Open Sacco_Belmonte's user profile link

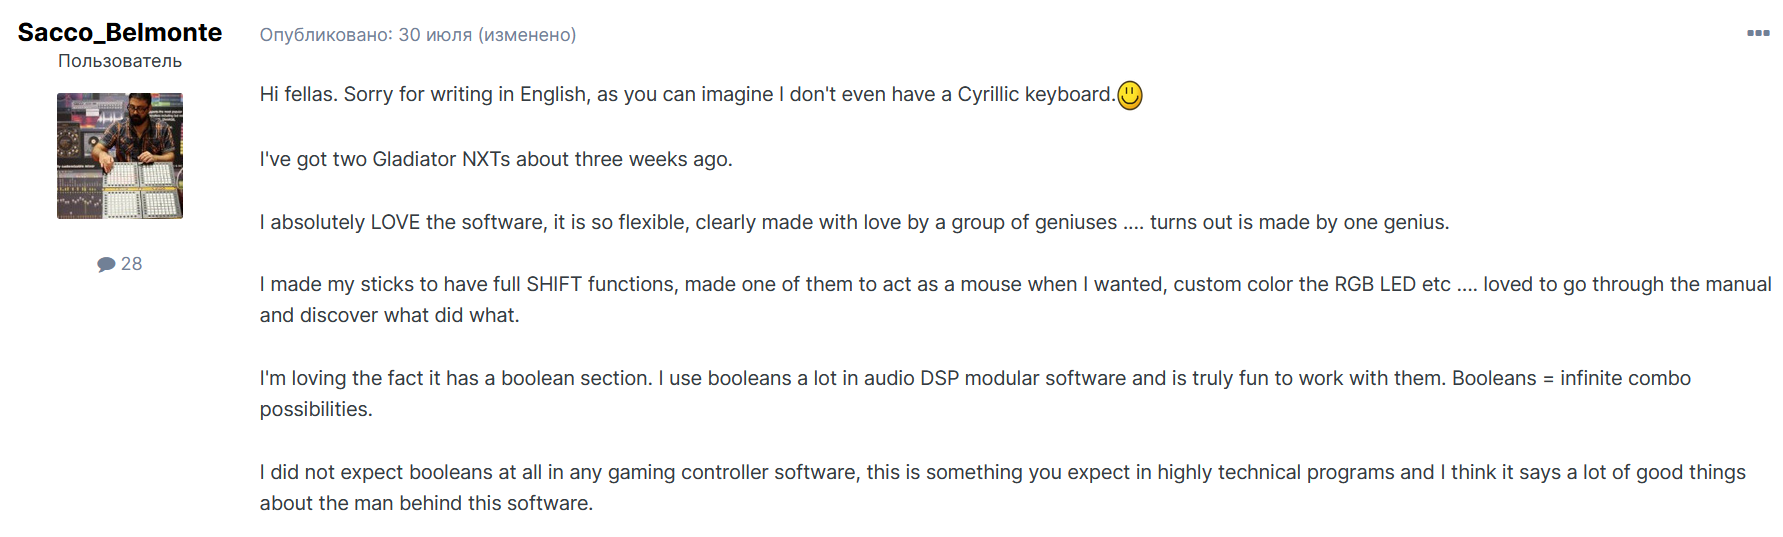[x=120, y=32]
